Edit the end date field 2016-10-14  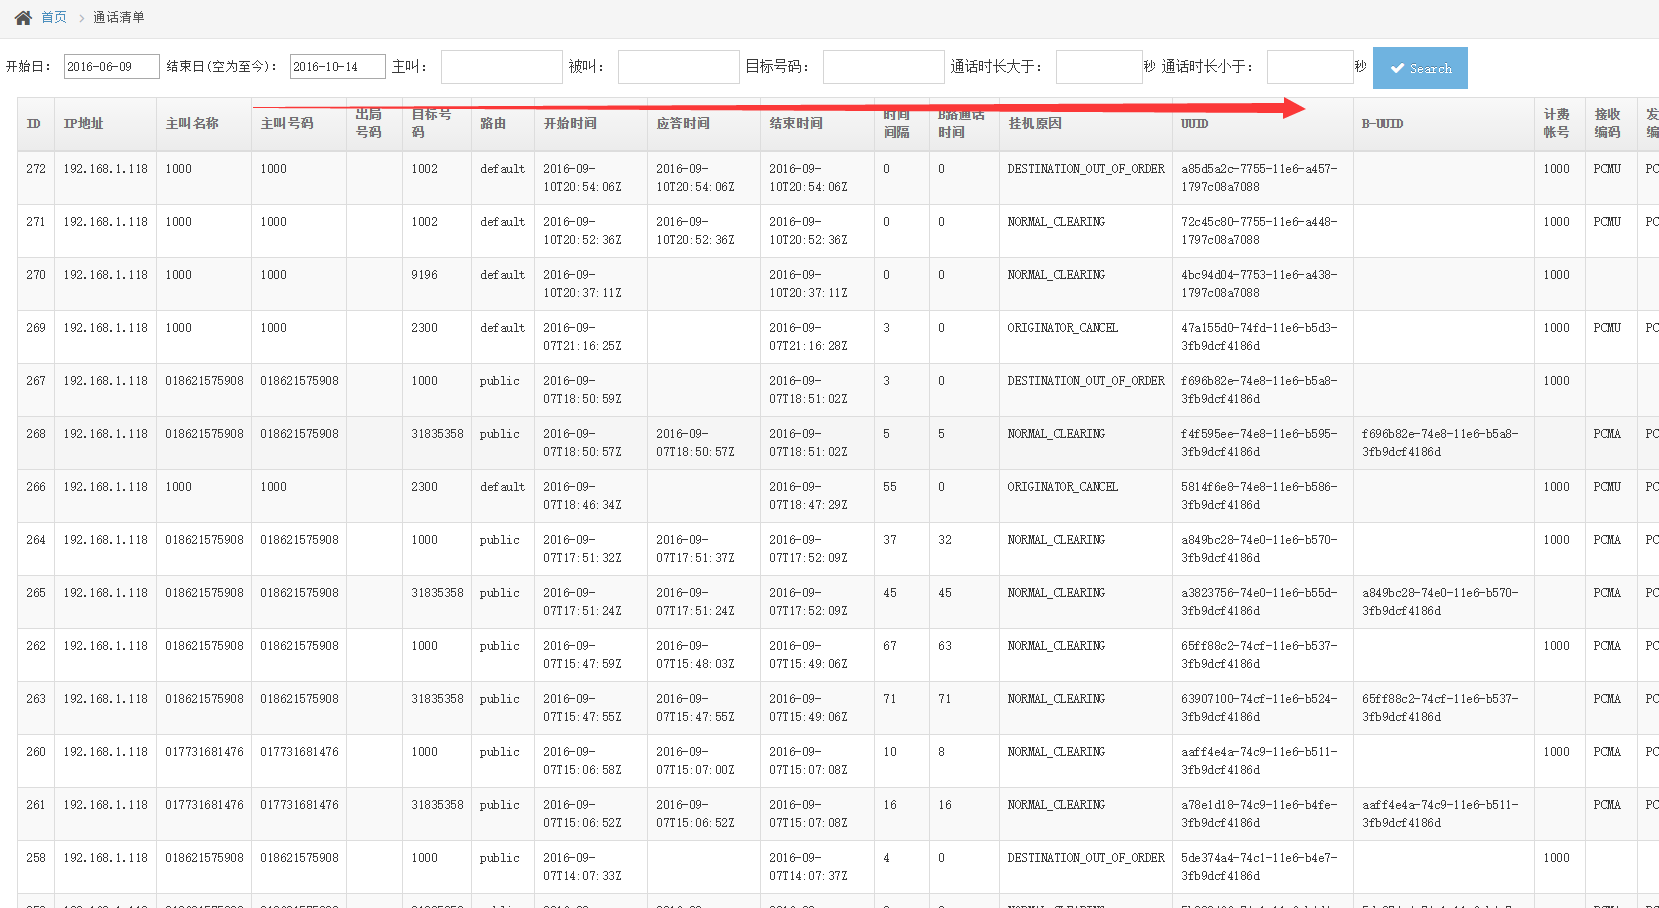pos(337,67)
